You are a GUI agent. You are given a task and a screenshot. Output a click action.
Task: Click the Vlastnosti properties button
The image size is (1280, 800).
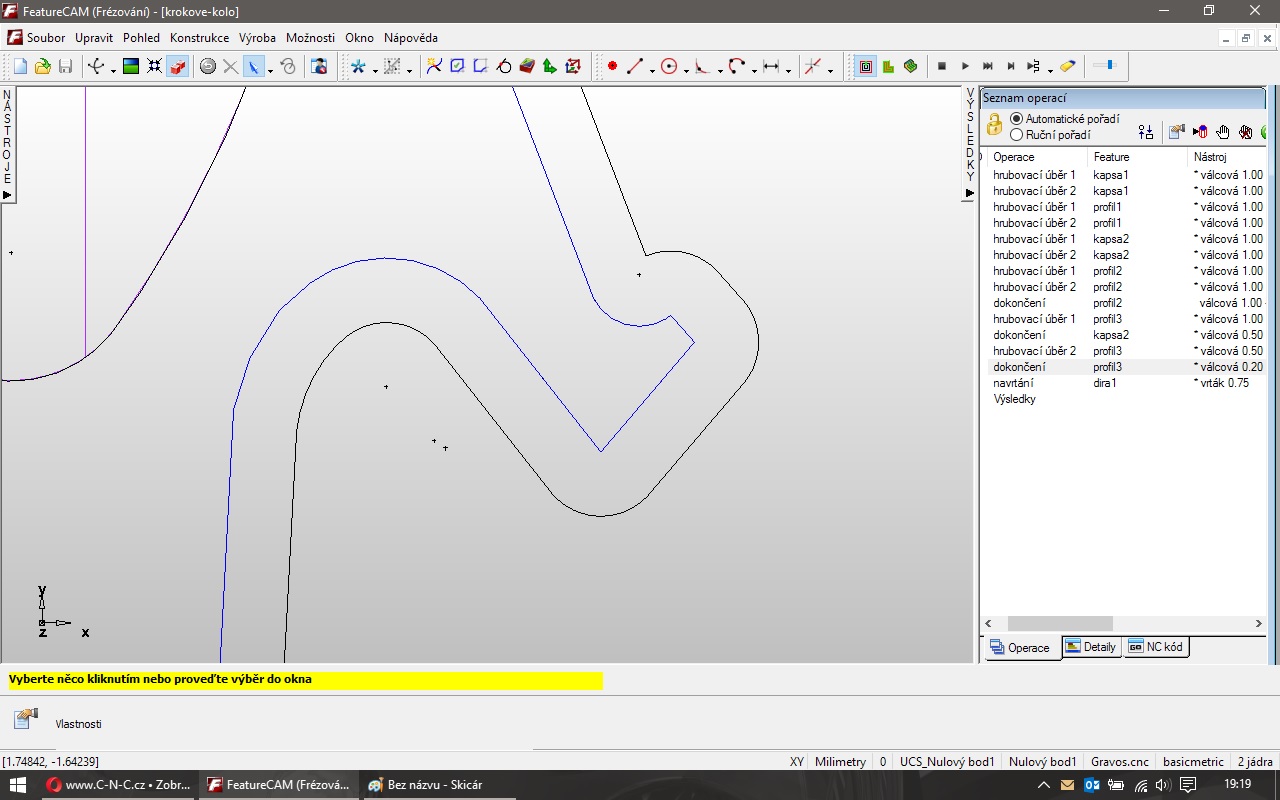[x=26, y=719]
